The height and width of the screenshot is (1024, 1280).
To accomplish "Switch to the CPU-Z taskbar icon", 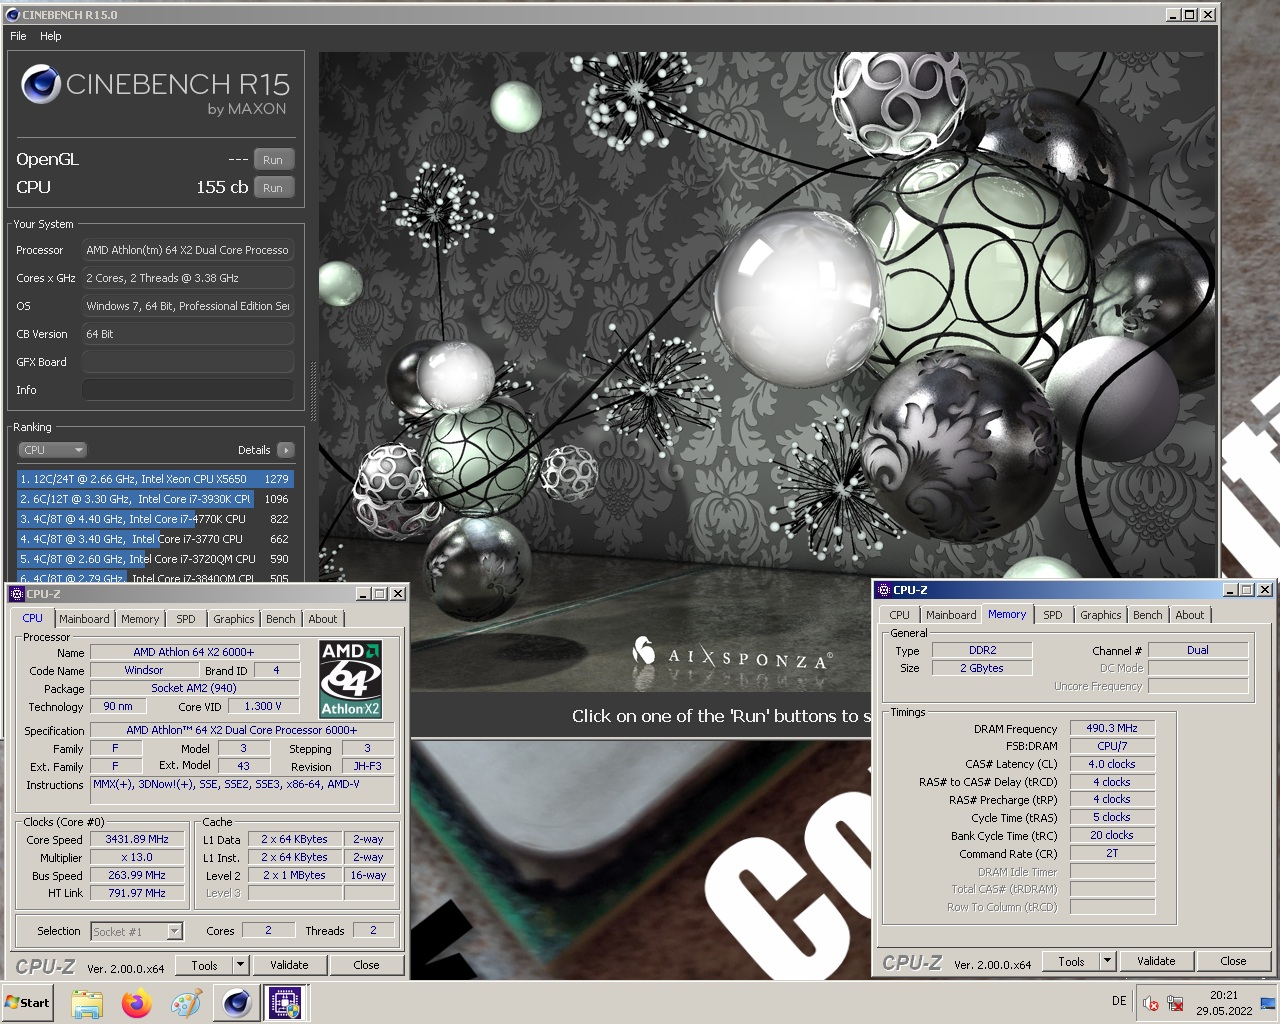I will [285, 1003].
